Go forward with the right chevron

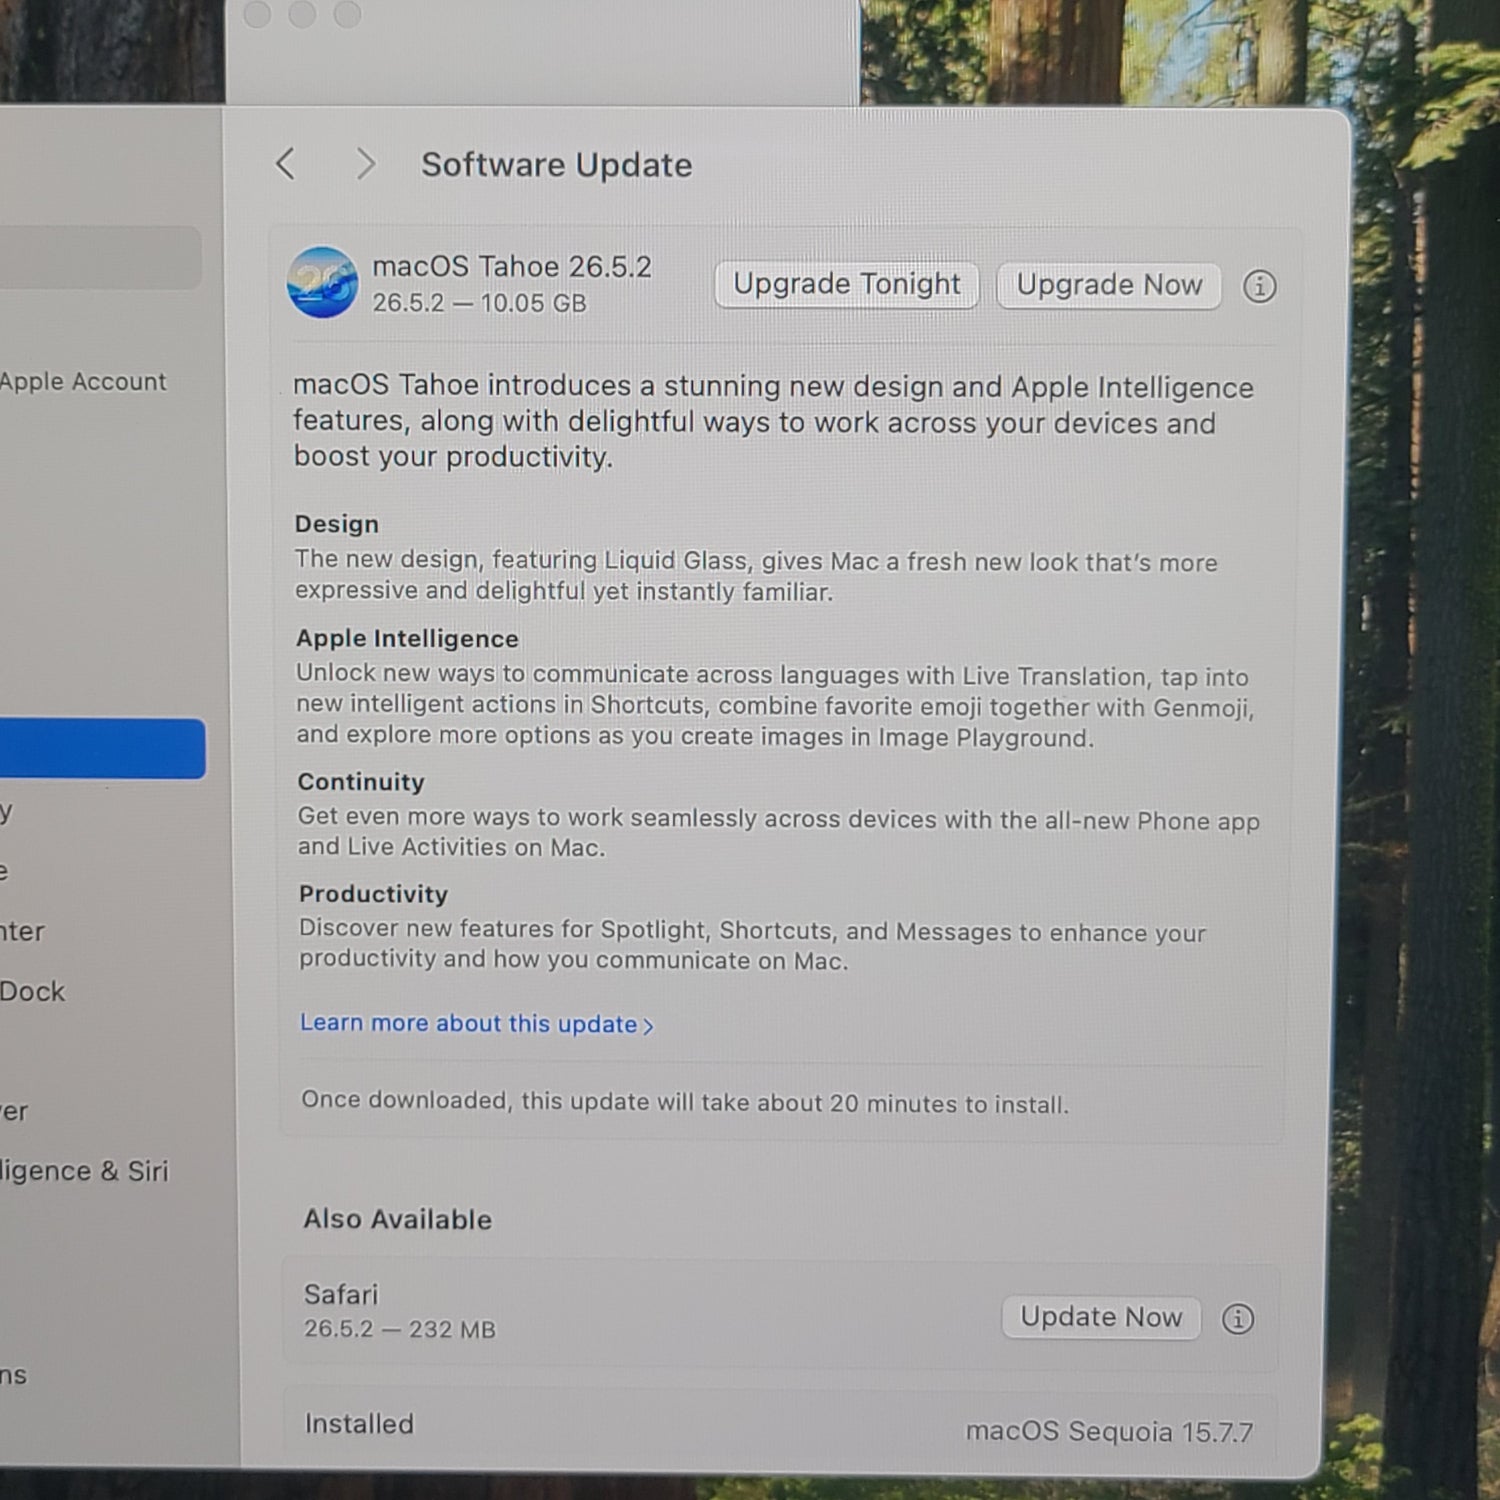pos(366,164)
